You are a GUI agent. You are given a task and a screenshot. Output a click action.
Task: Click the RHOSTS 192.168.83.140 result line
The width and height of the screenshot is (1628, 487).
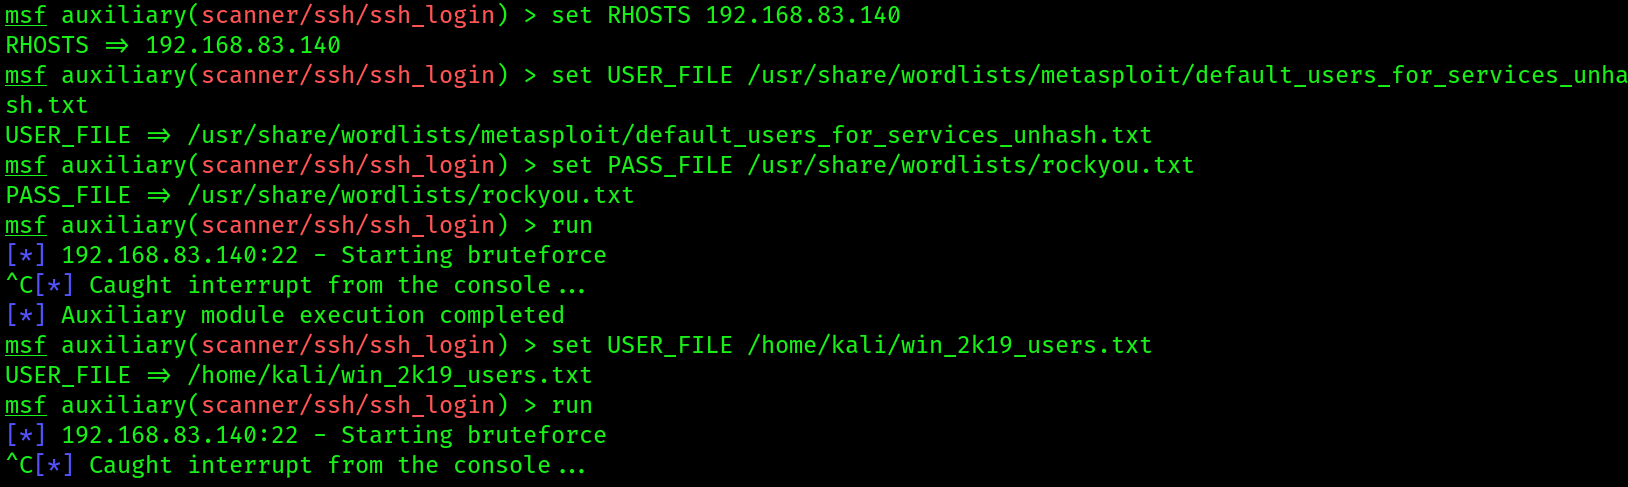(x=173, y=46)
